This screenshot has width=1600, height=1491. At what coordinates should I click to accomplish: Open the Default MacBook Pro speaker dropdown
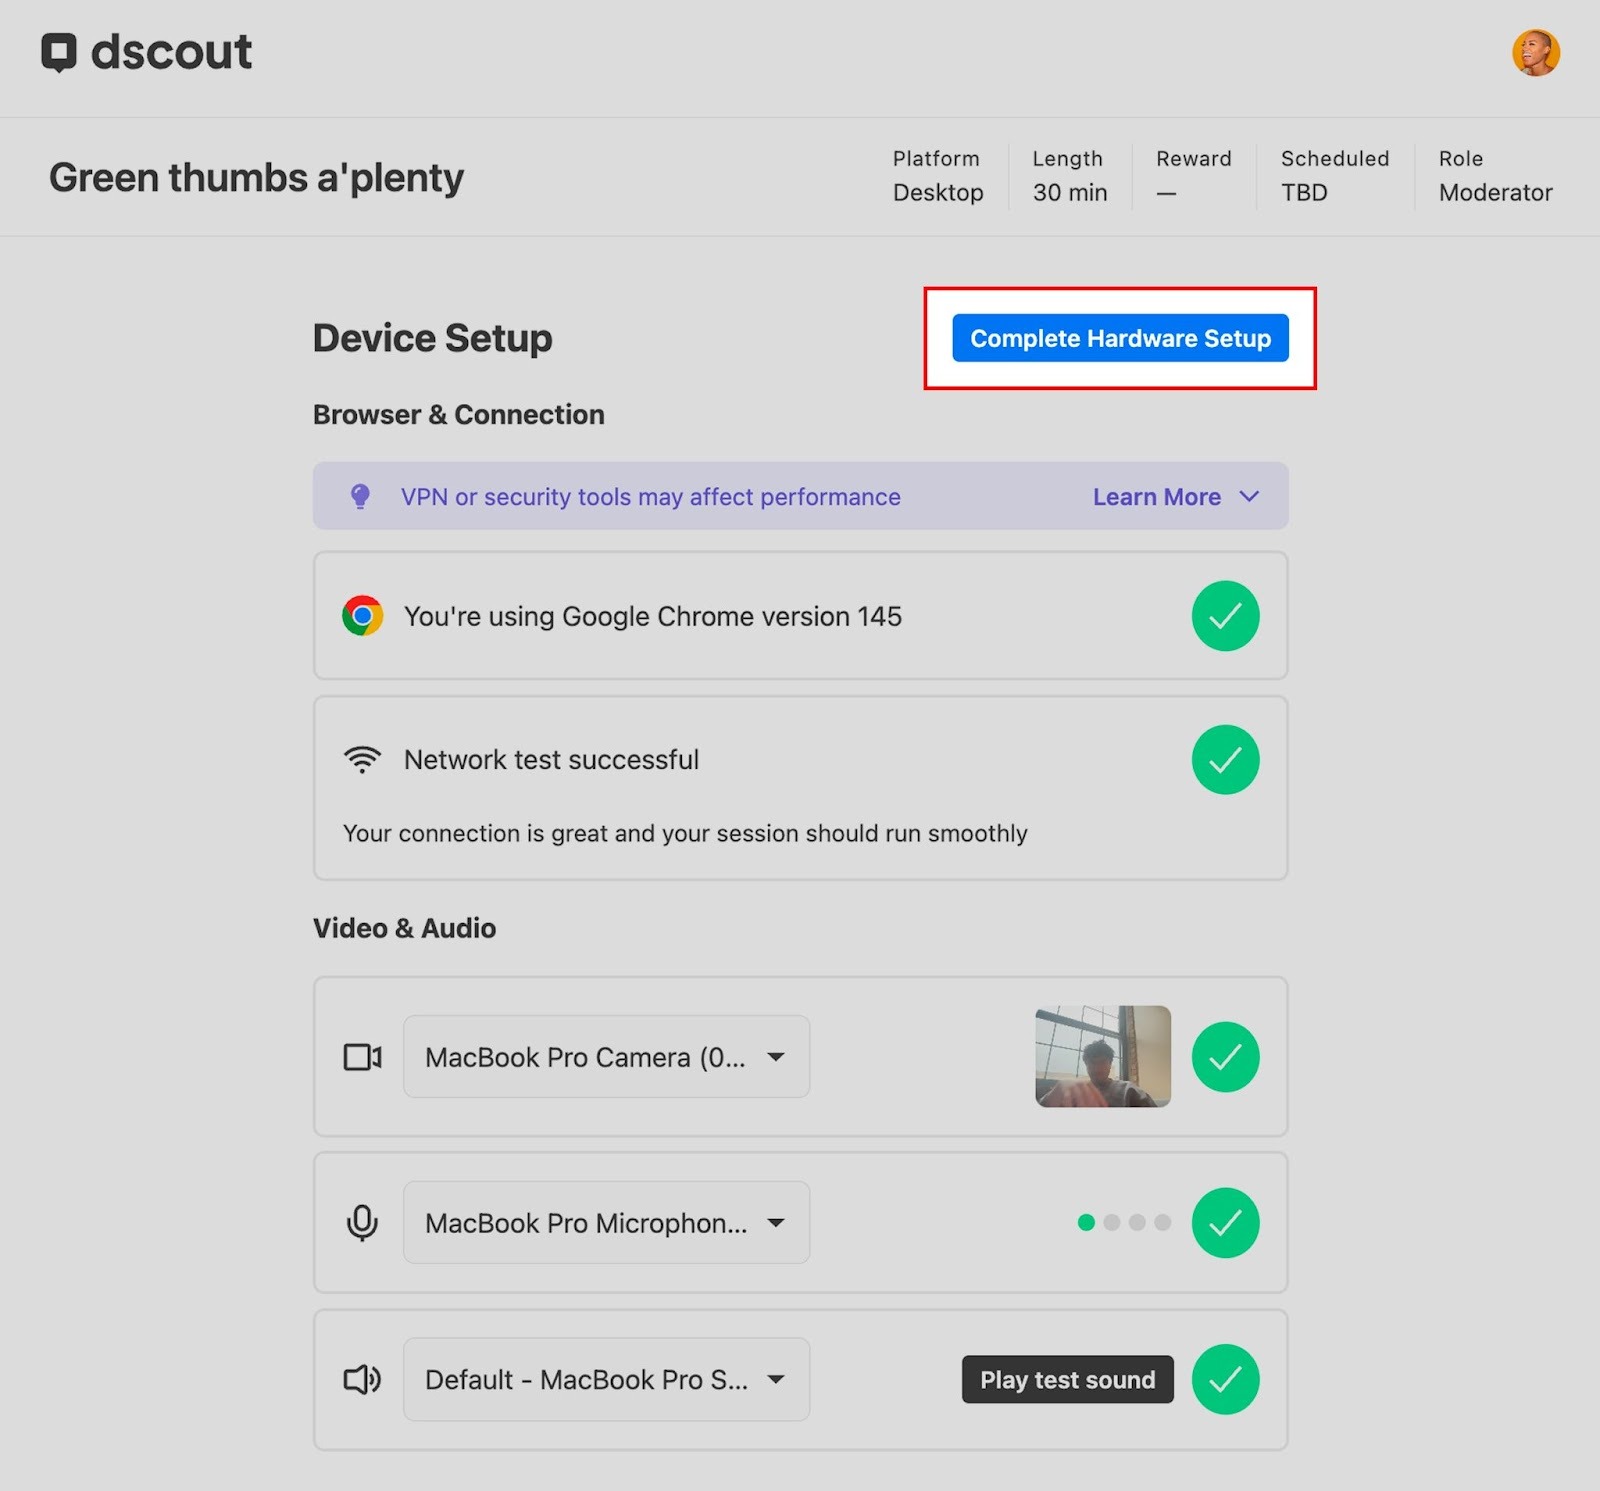pyautogui.click(x=606, y=1380)
